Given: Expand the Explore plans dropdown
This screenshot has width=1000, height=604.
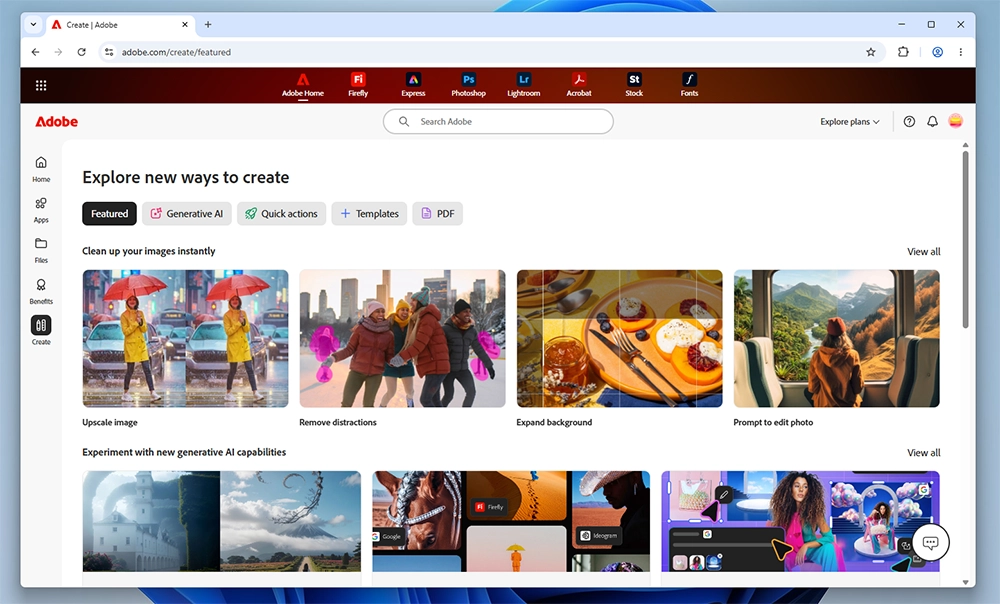Looking at the screenshot, I should tap(849, 121).
